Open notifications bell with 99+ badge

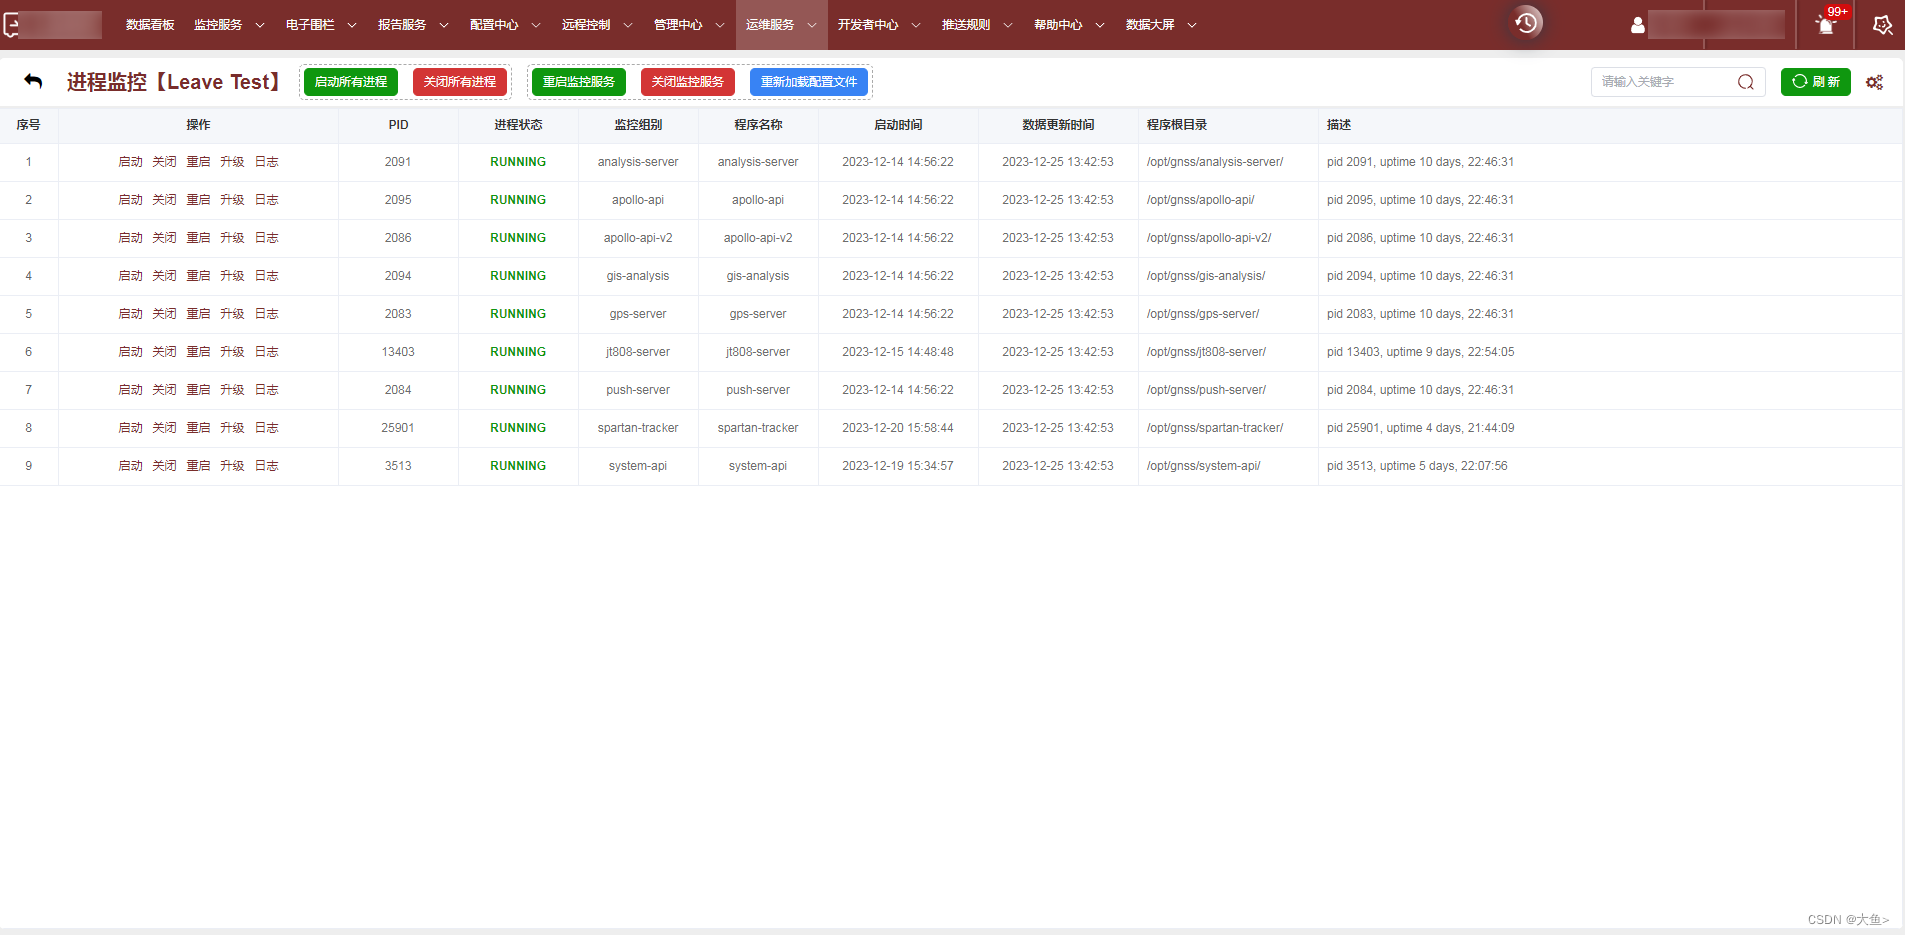pyautogui.click(x=1826, y=24)
